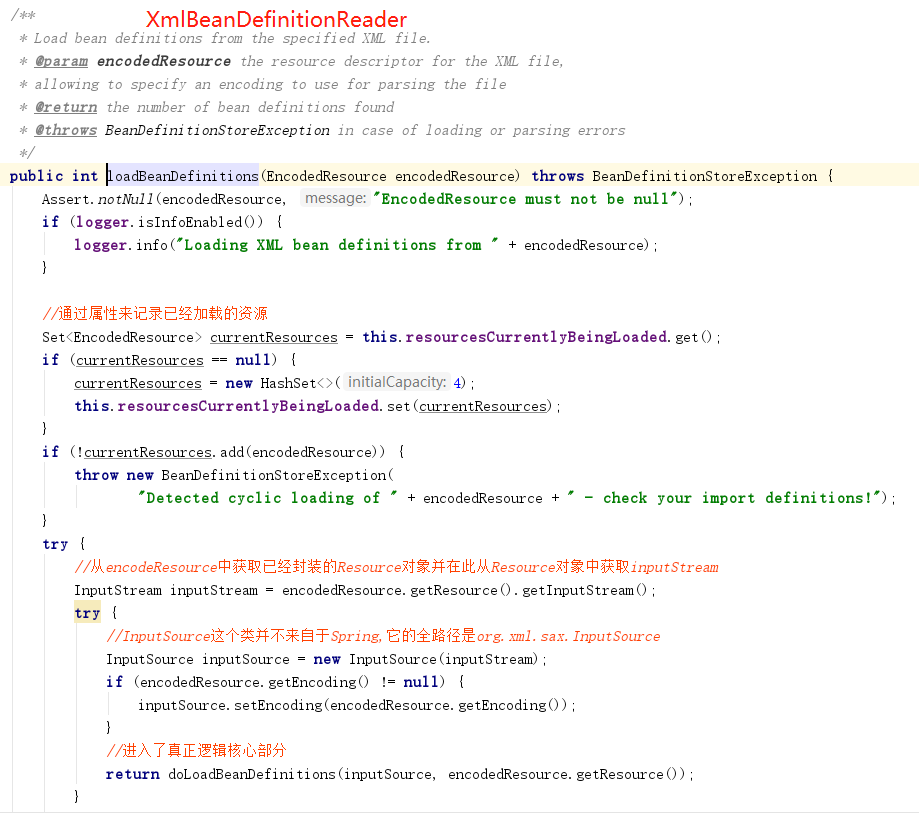Click currentResources in the Set declaration

click(x=274, y=337)
